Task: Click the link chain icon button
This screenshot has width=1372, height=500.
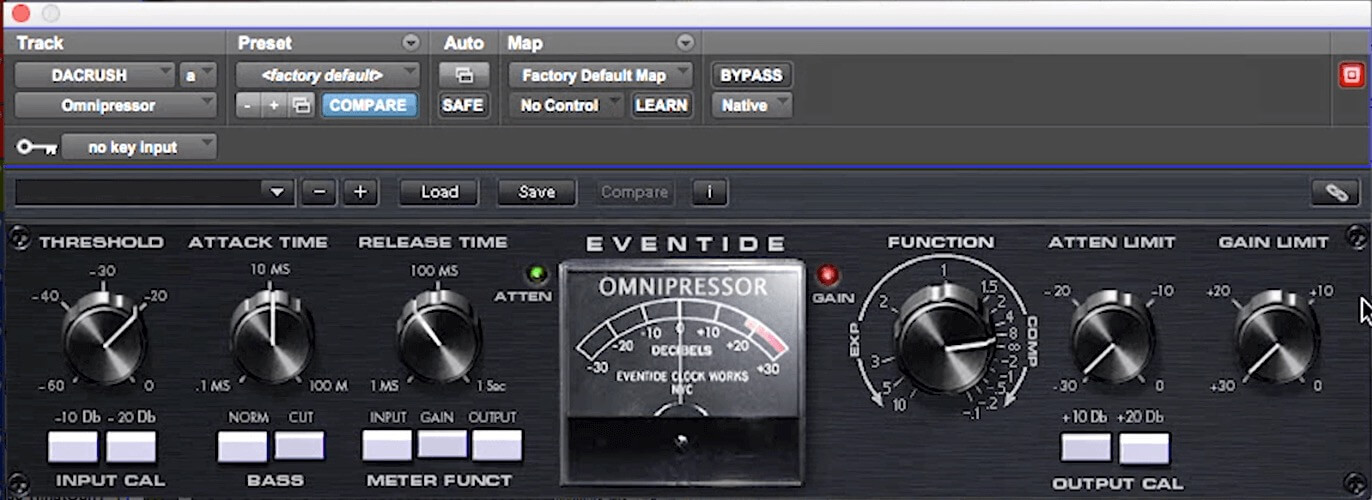Action: (1335, 192)
